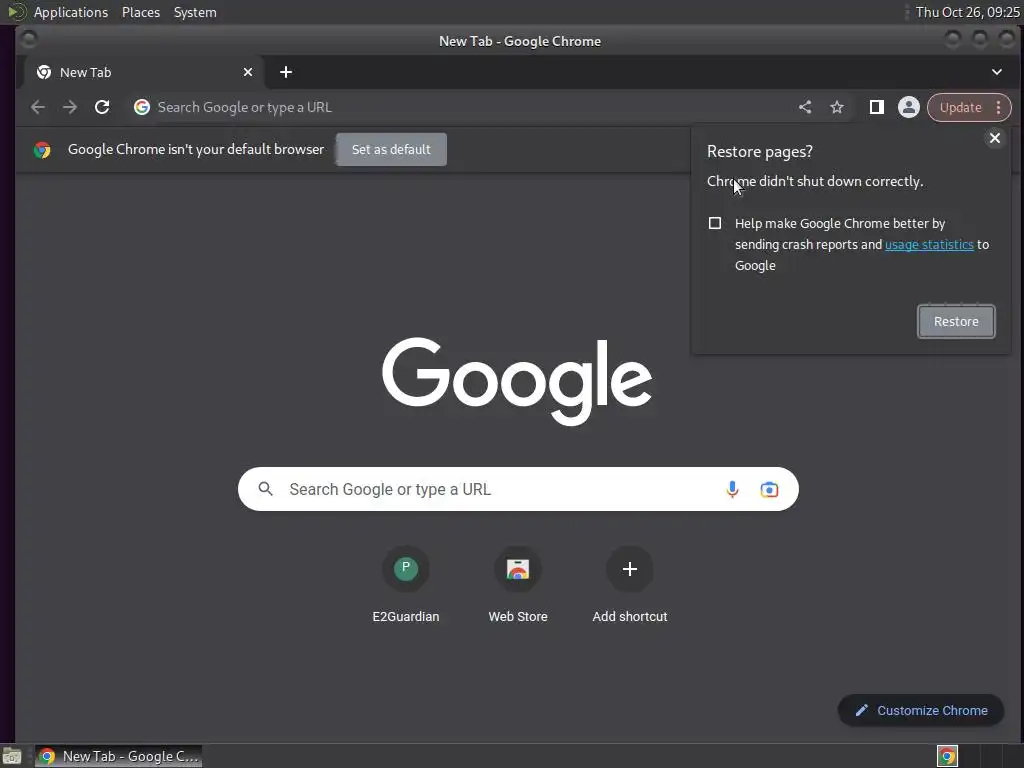Open the Web Store shortcut
Screen dimensions: 1024x768
coord(518,585)
